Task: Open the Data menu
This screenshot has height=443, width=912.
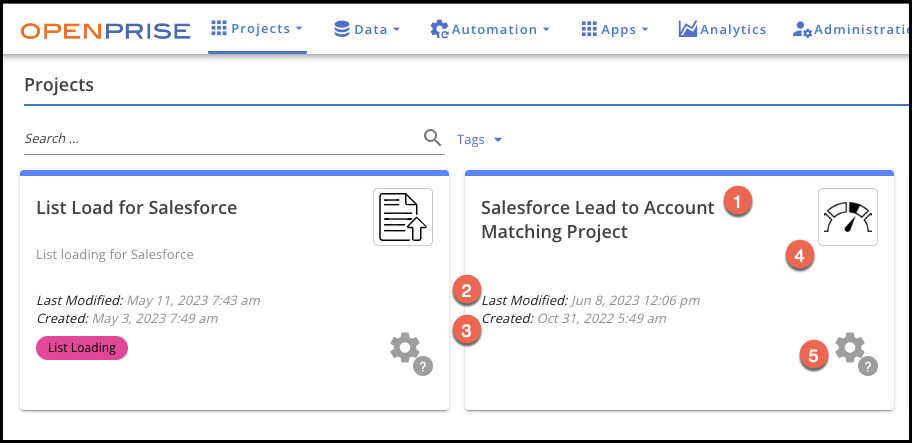Action: click(367, 29)
